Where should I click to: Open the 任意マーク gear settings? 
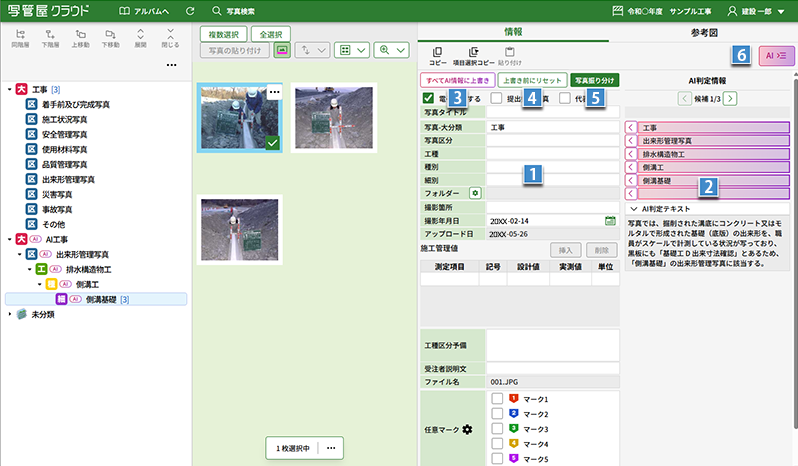pos(467,429)
